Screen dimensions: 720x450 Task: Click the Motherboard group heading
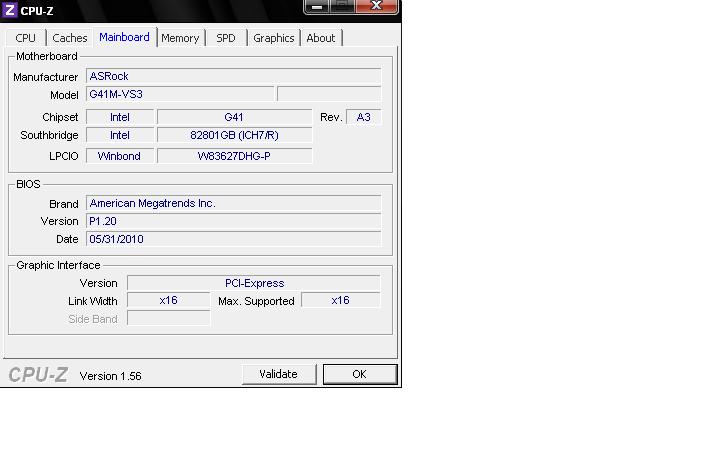[46, 56]
